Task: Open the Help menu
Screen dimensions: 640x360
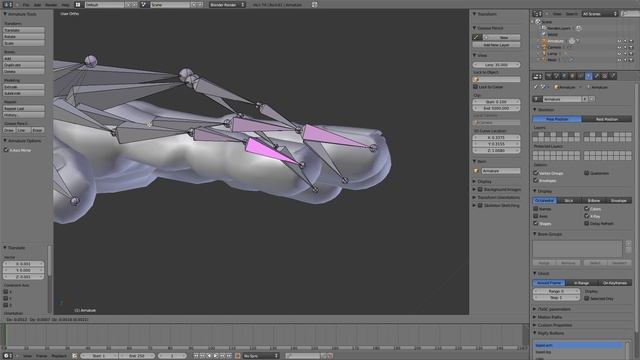Action: pyautogui.click(x=65, y=4)
